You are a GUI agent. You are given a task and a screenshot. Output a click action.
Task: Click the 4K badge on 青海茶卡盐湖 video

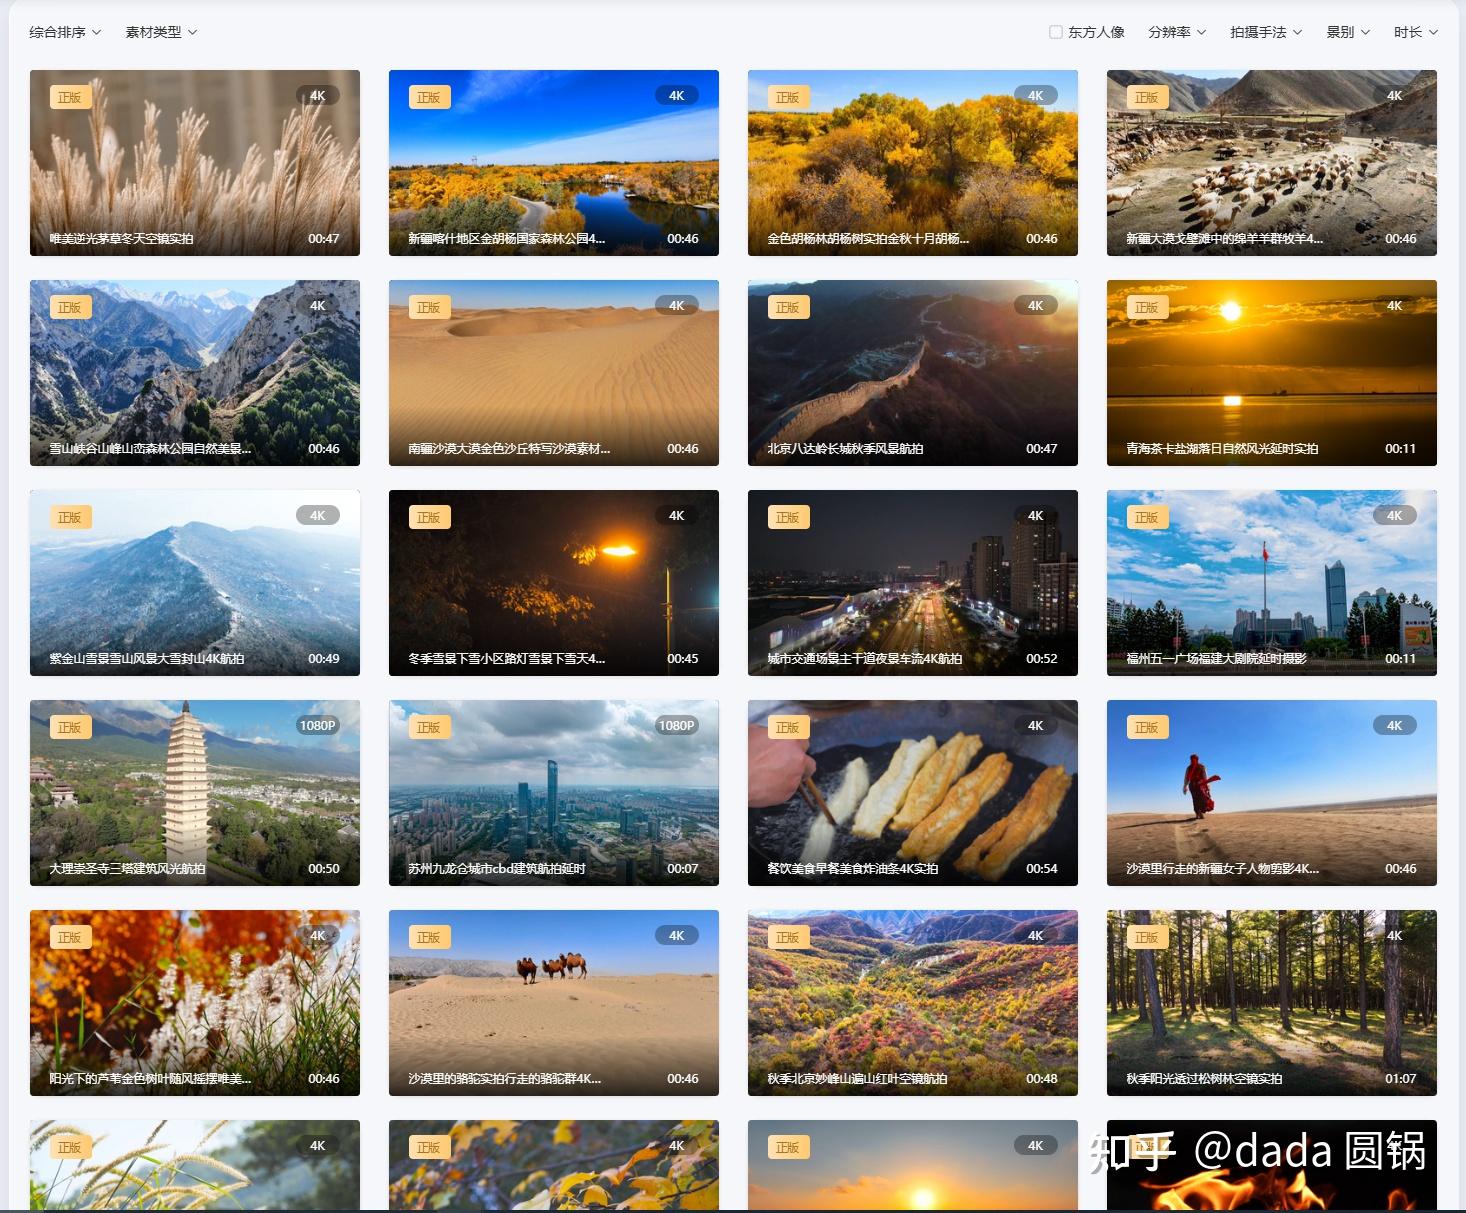click(1394, 306)
